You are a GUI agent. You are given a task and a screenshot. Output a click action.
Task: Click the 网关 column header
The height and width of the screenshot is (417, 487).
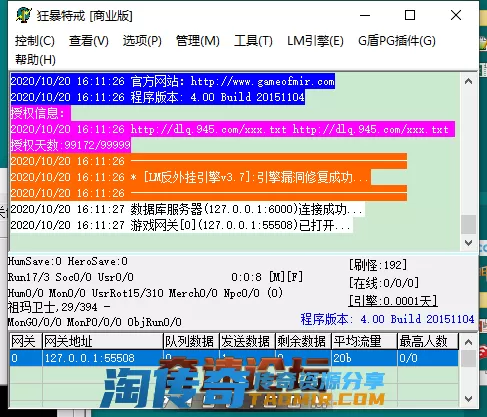[26, 341]
